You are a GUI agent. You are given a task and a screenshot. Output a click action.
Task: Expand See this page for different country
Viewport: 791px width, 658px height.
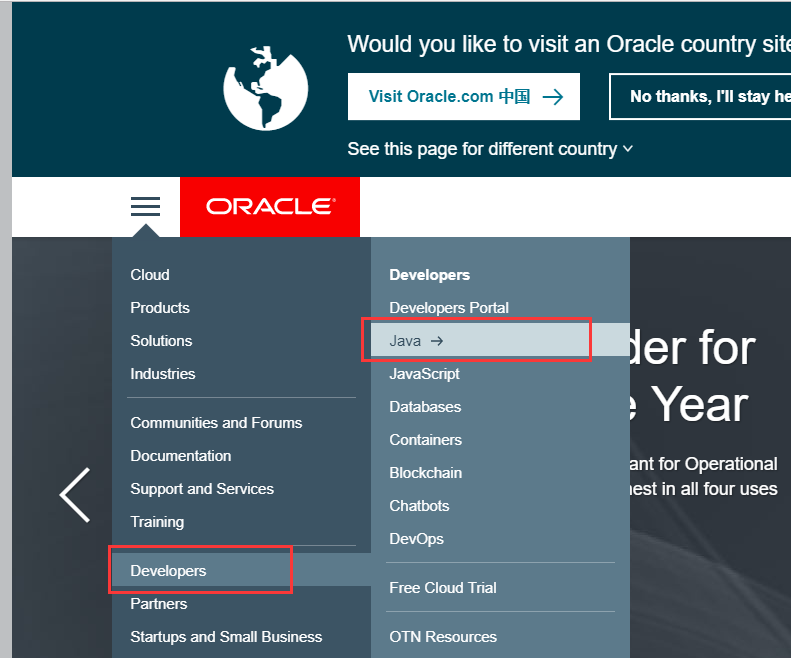490,149
